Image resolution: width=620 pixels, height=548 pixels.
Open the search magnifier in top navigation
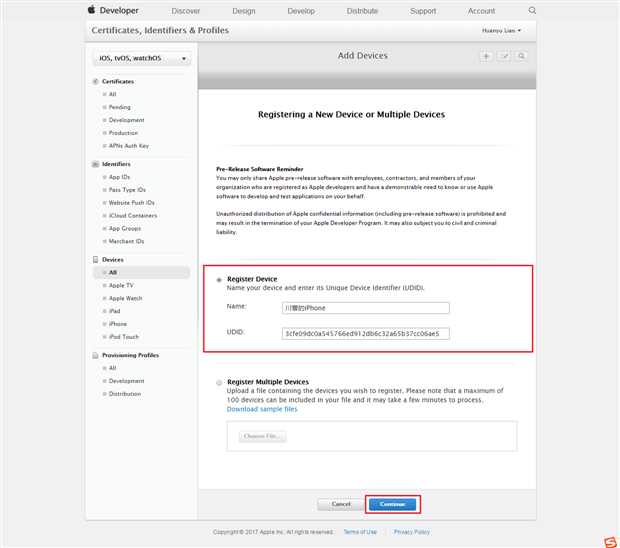(x=532, y=10)
